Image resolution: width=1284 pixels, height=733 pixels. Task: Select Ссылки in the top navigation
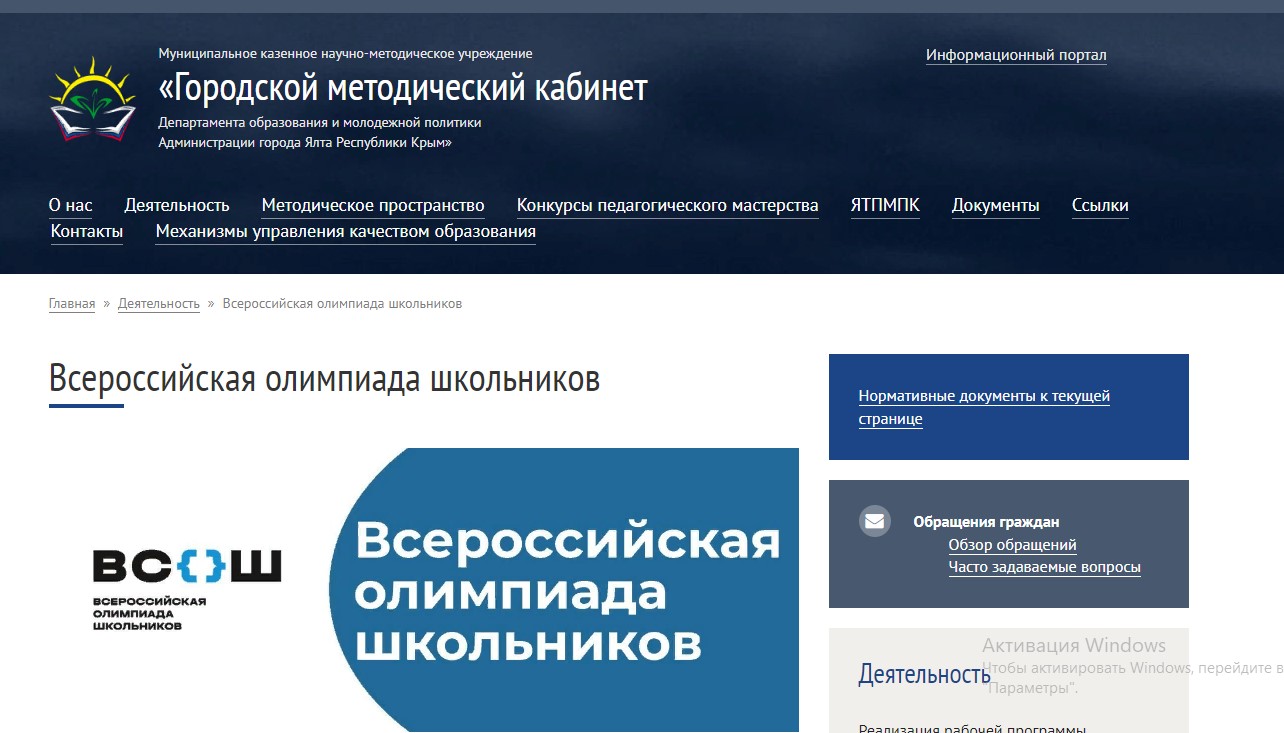1100,205
